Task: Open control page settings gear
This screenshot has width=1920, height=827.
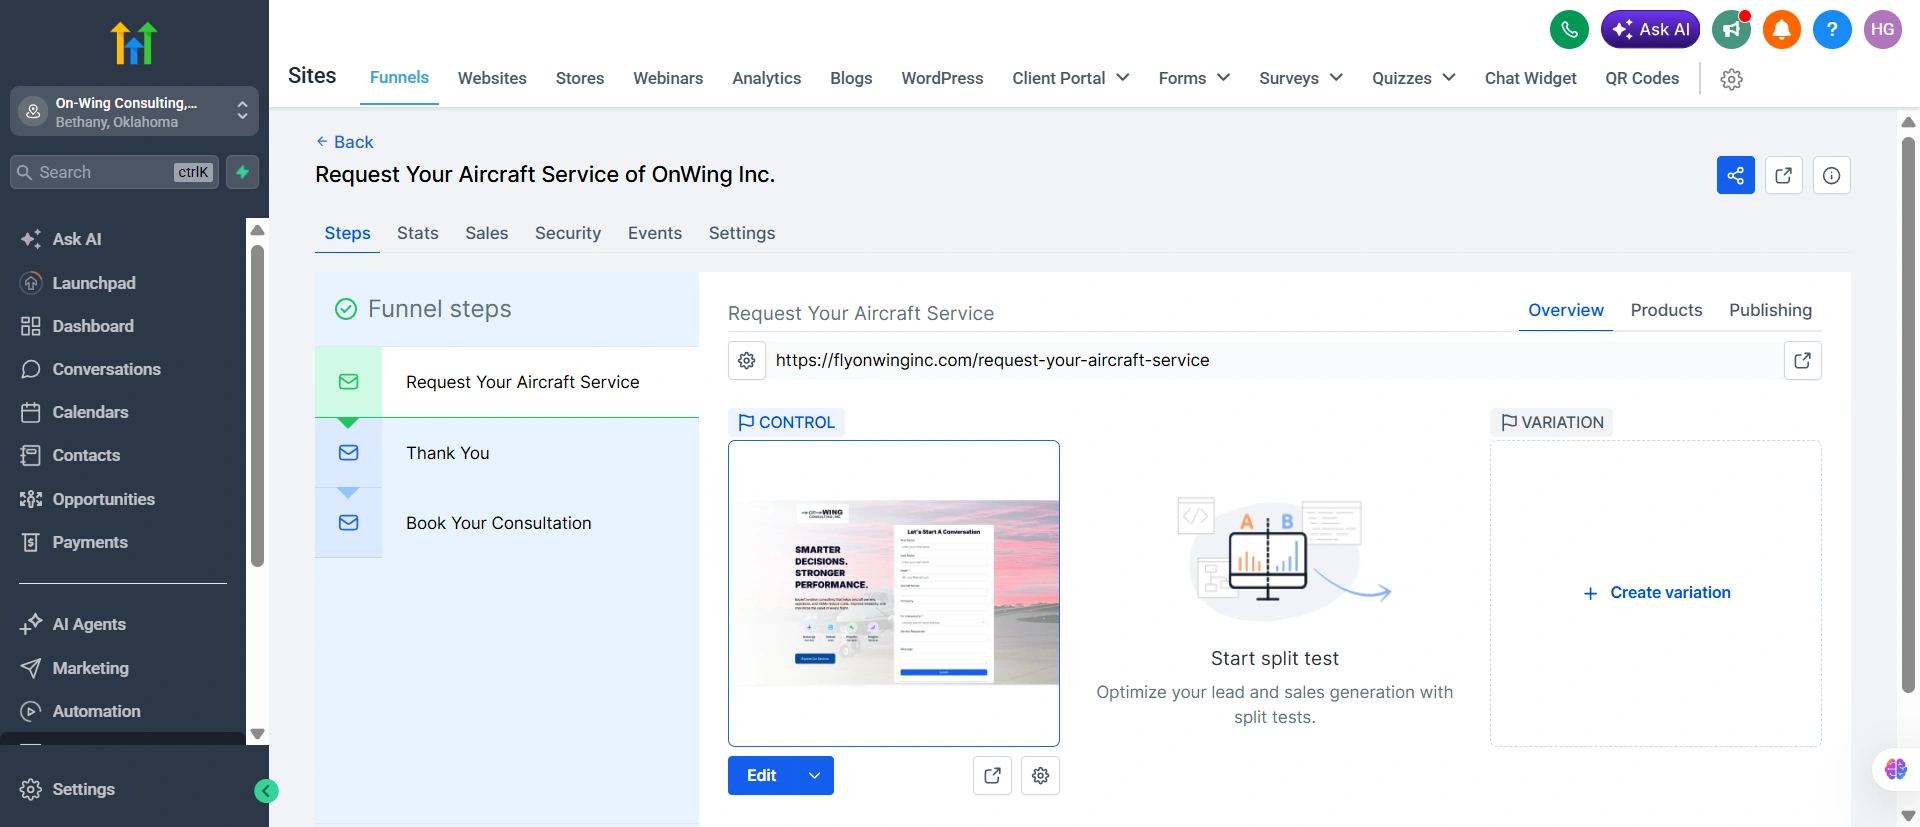Action: point(1040,775)
